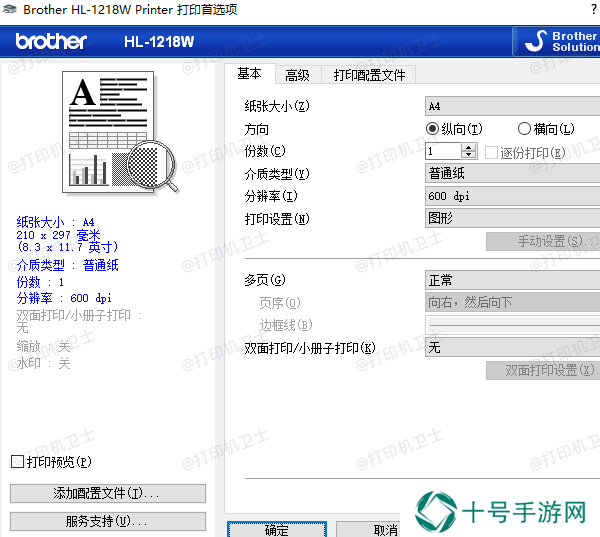Open the 分辨率 600 dpi dropdown
600x537 pixels.
(x=512, y=196)
